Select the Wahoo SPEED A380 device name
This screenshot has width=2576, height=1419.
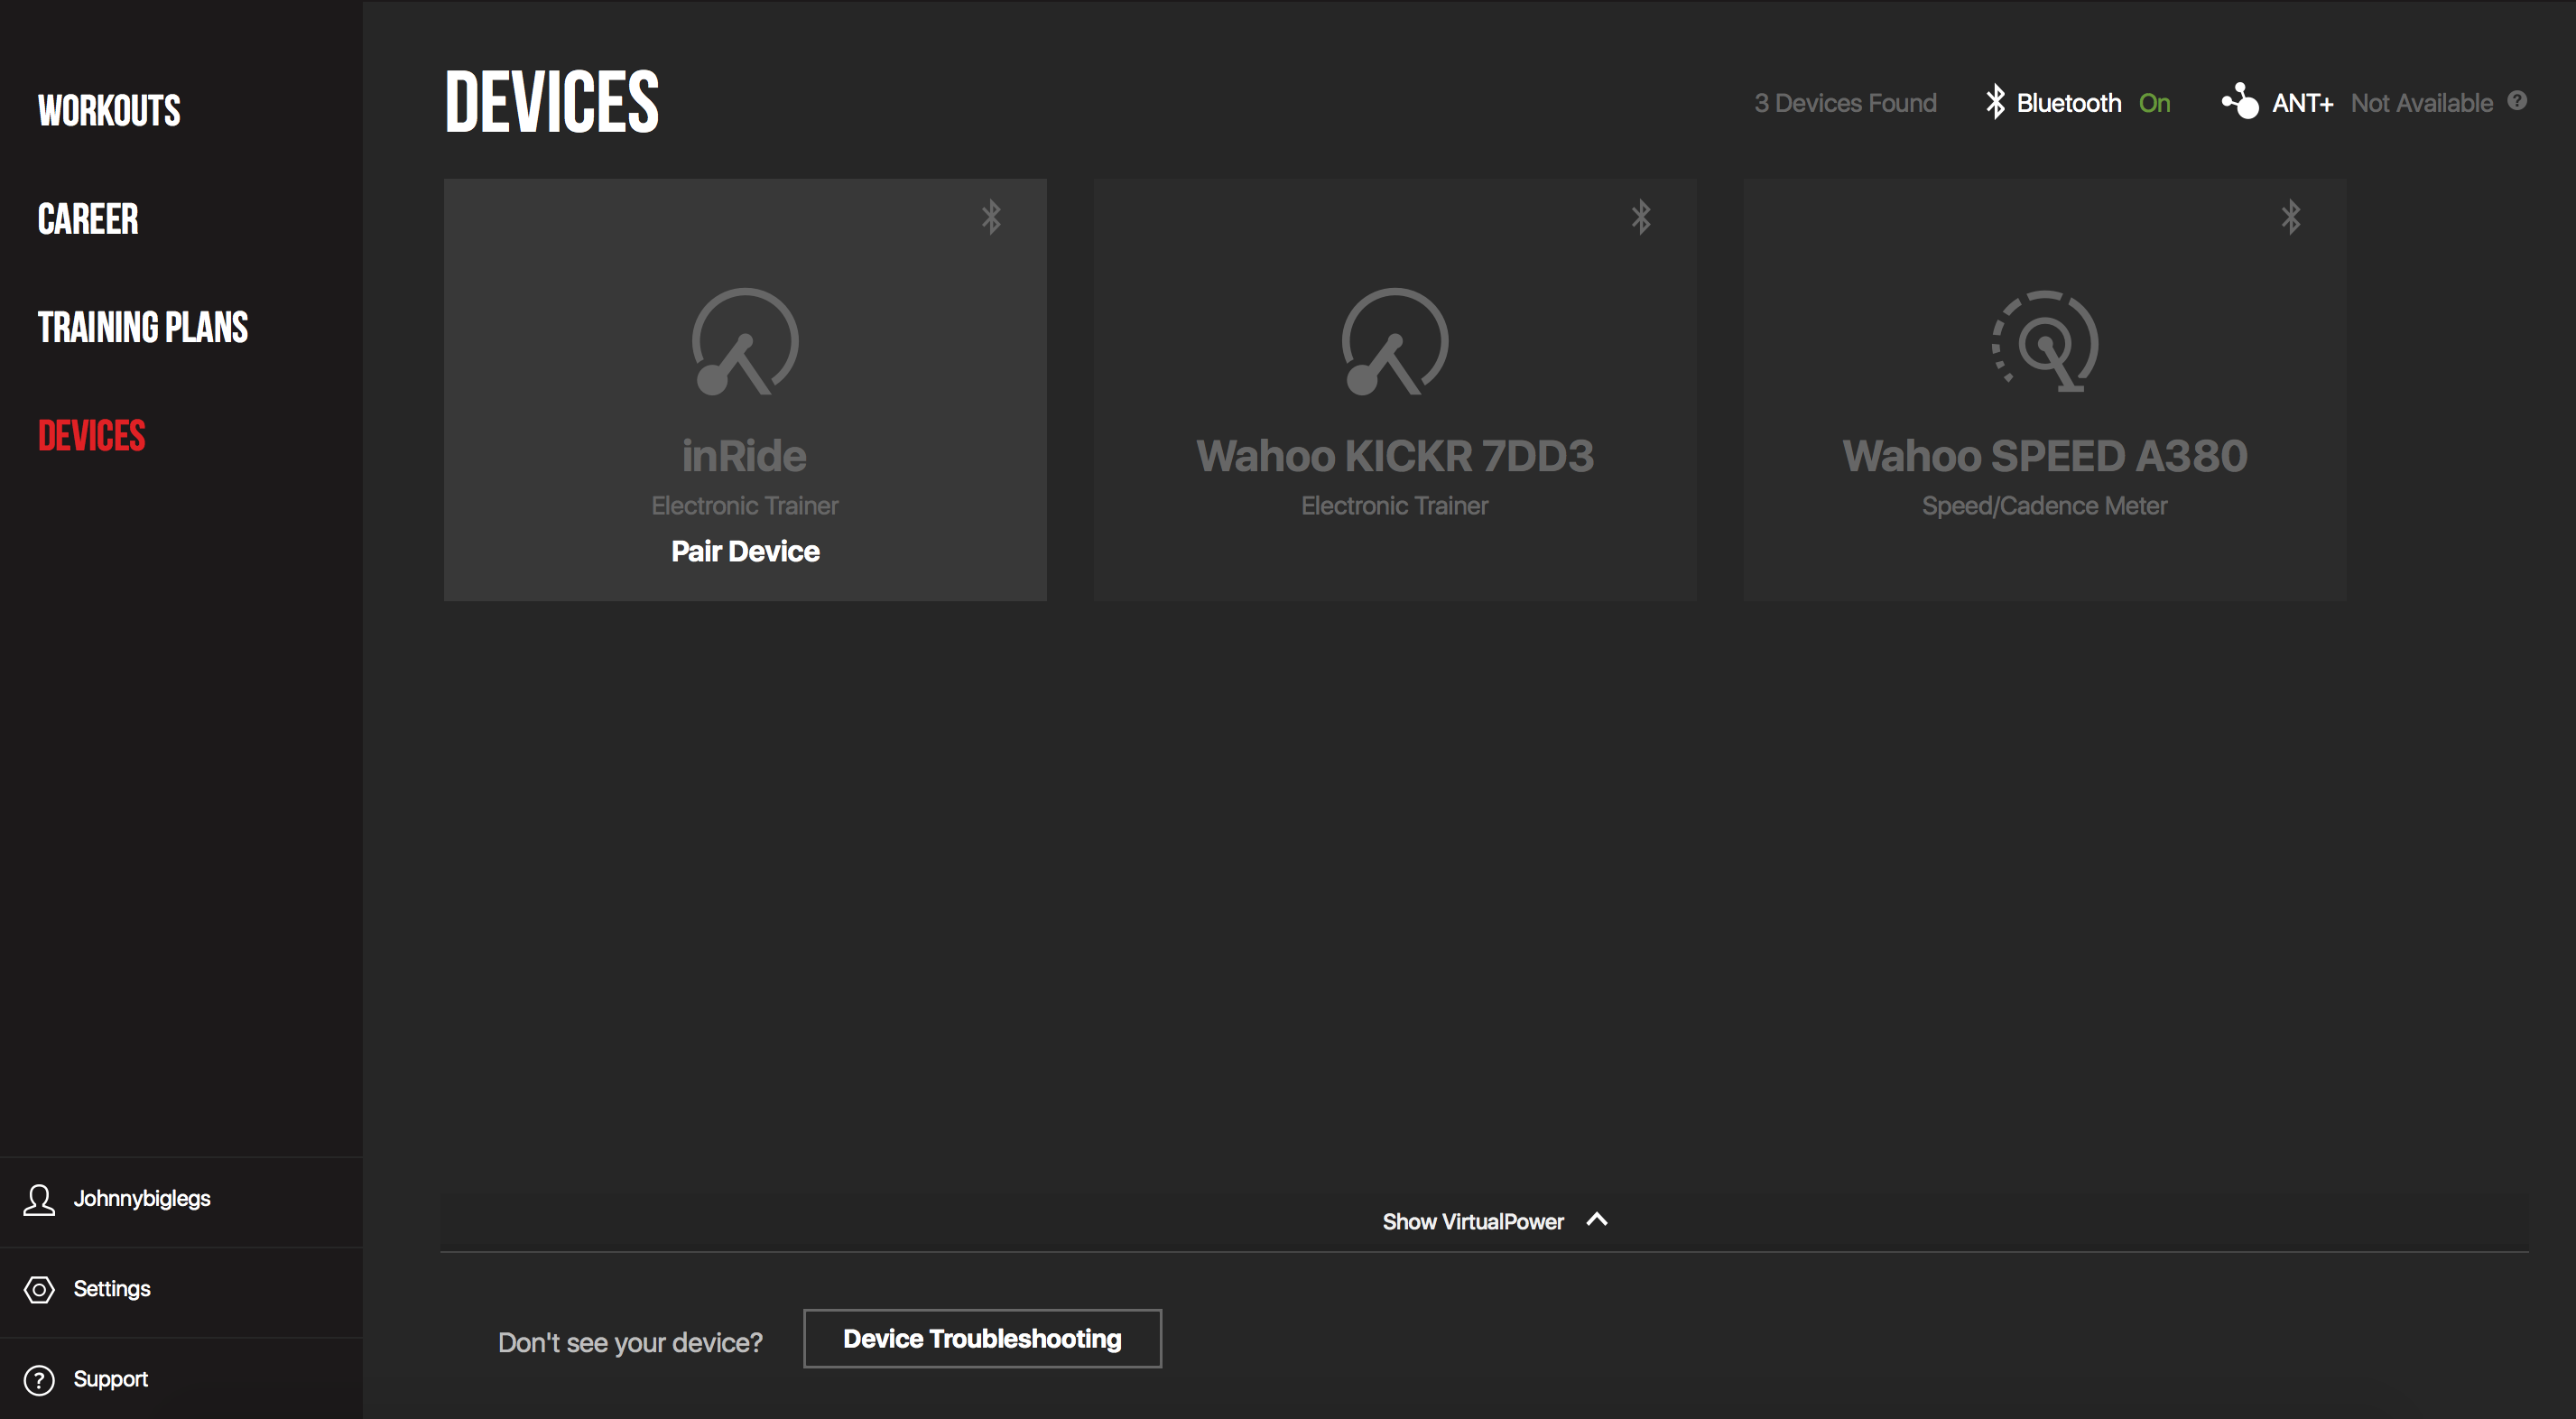click(x=2045, y=456)
